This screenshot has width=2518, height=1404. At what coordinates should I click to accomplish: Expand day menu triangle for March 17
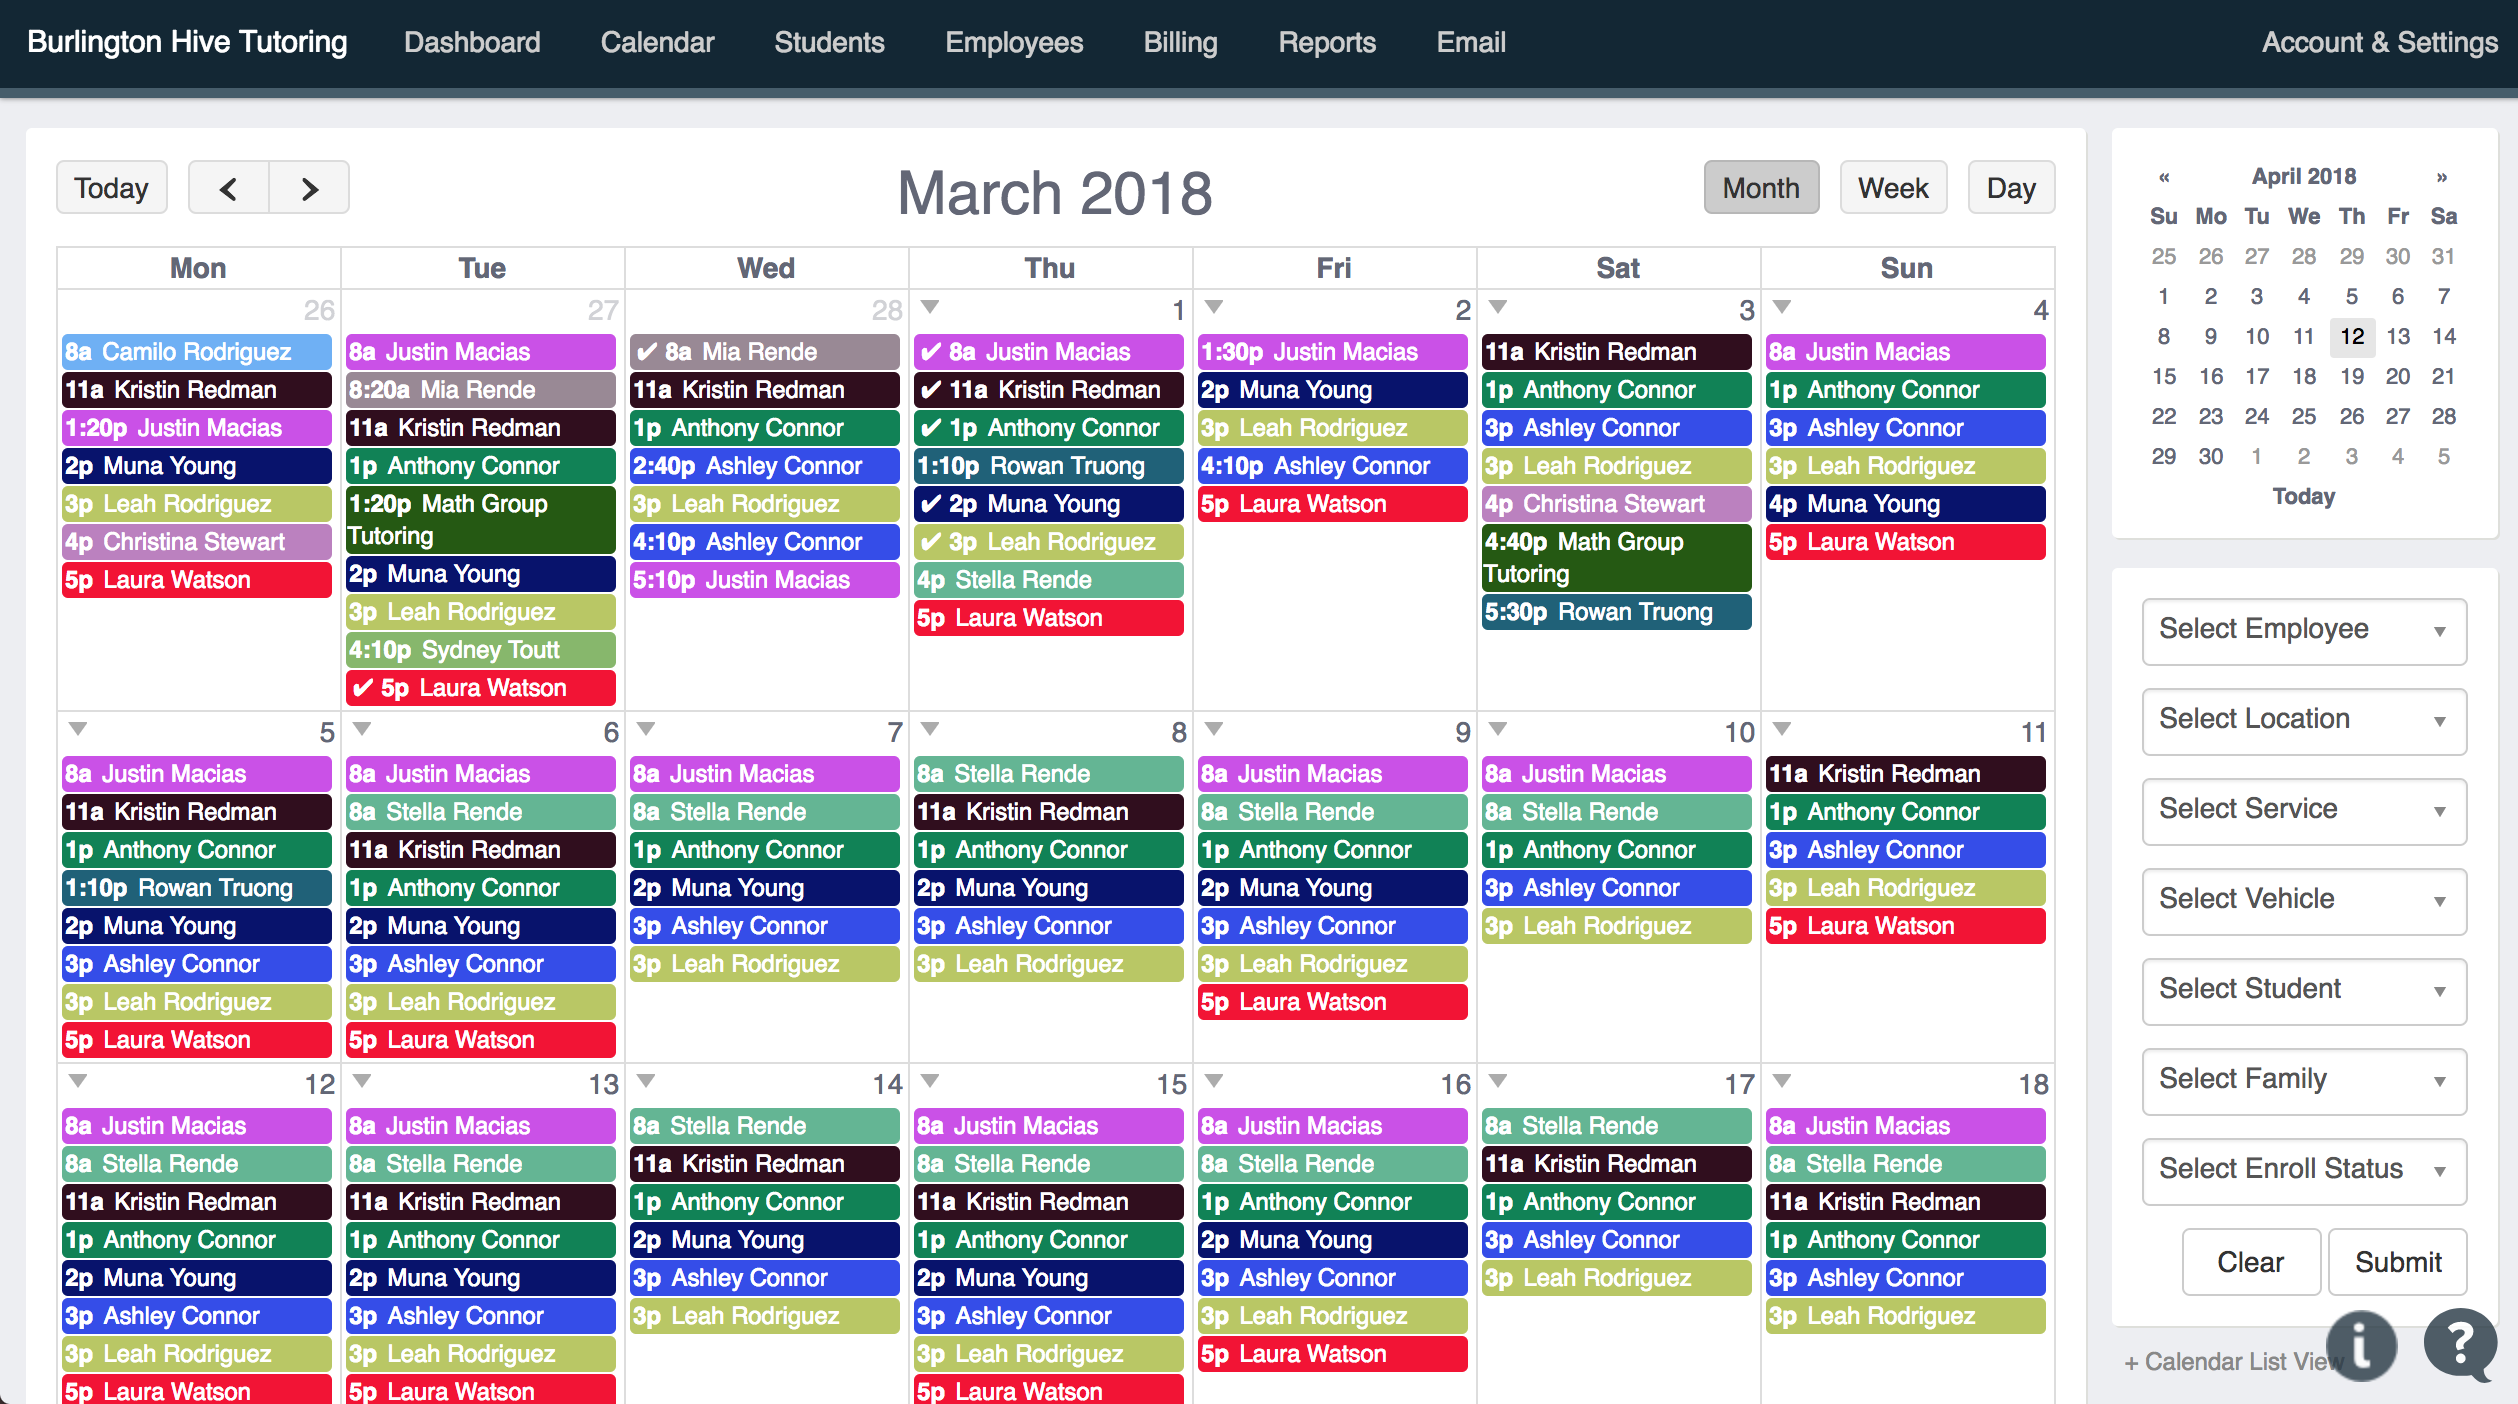[x=1498, y=1081]
